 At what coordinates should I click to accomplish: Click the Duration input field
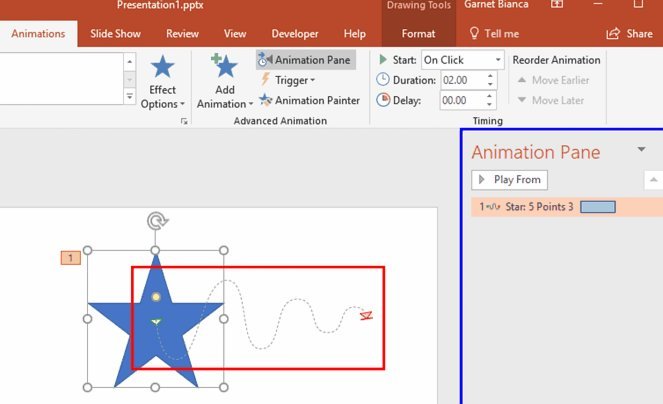pos(462,80)
